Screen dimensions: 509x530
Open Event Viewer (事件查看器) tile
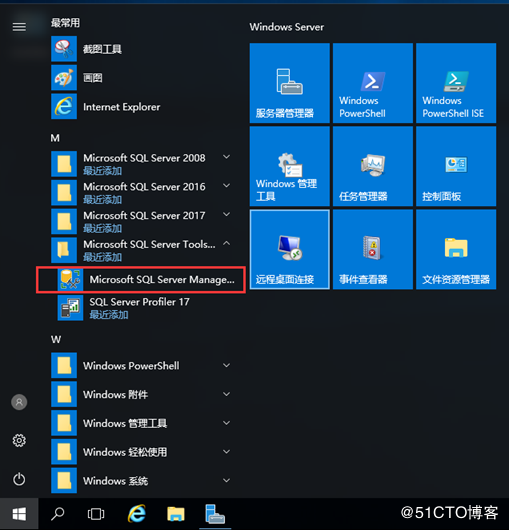[x=373, y=249]
